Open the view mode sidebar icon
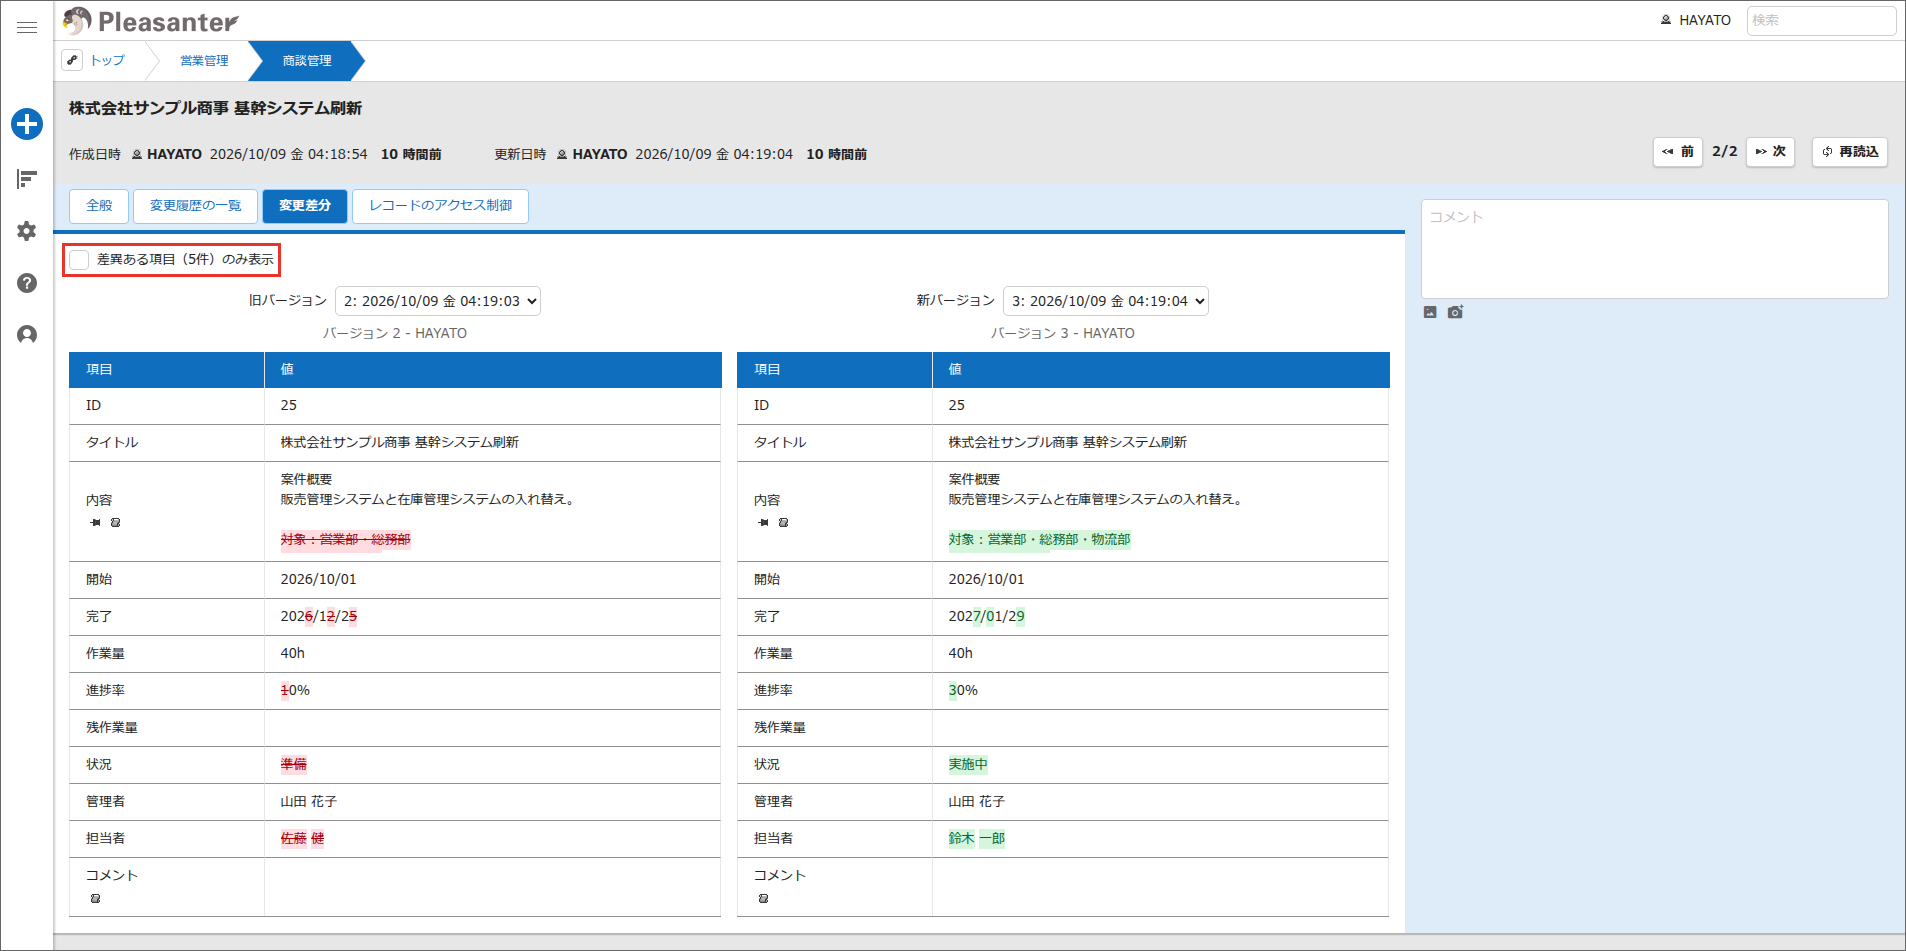 point(27,179)
